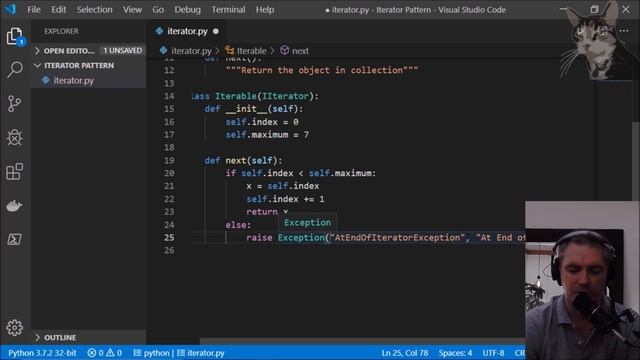Click the Explorer panel title
Image resolution: width=640 pixels, height=360 pixels.
click(61, 31)
